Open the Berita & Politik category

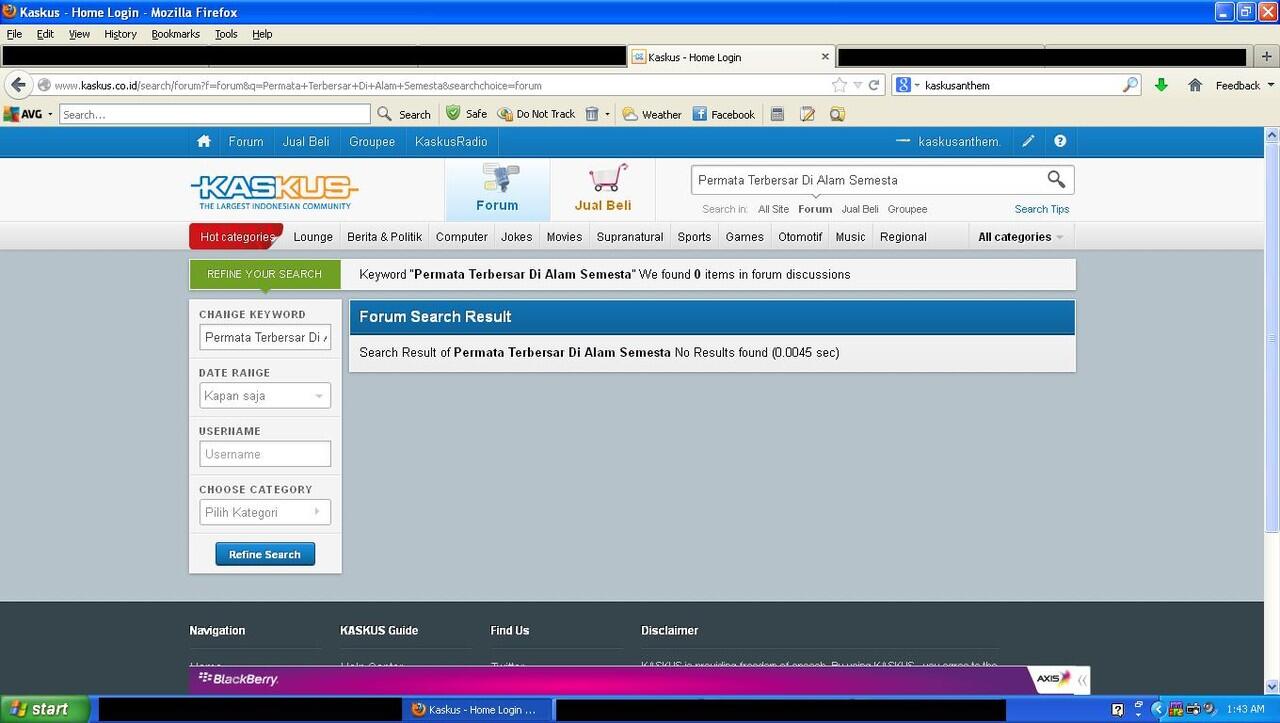pos(385,237)
